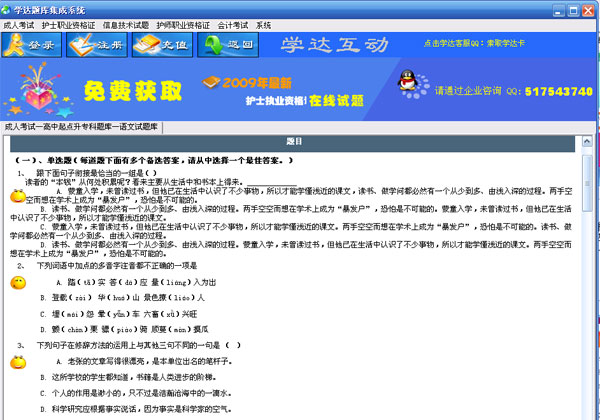Open the 信息技术试题 menu
This screenshot has width=600, height=420.
pos(126,25)
